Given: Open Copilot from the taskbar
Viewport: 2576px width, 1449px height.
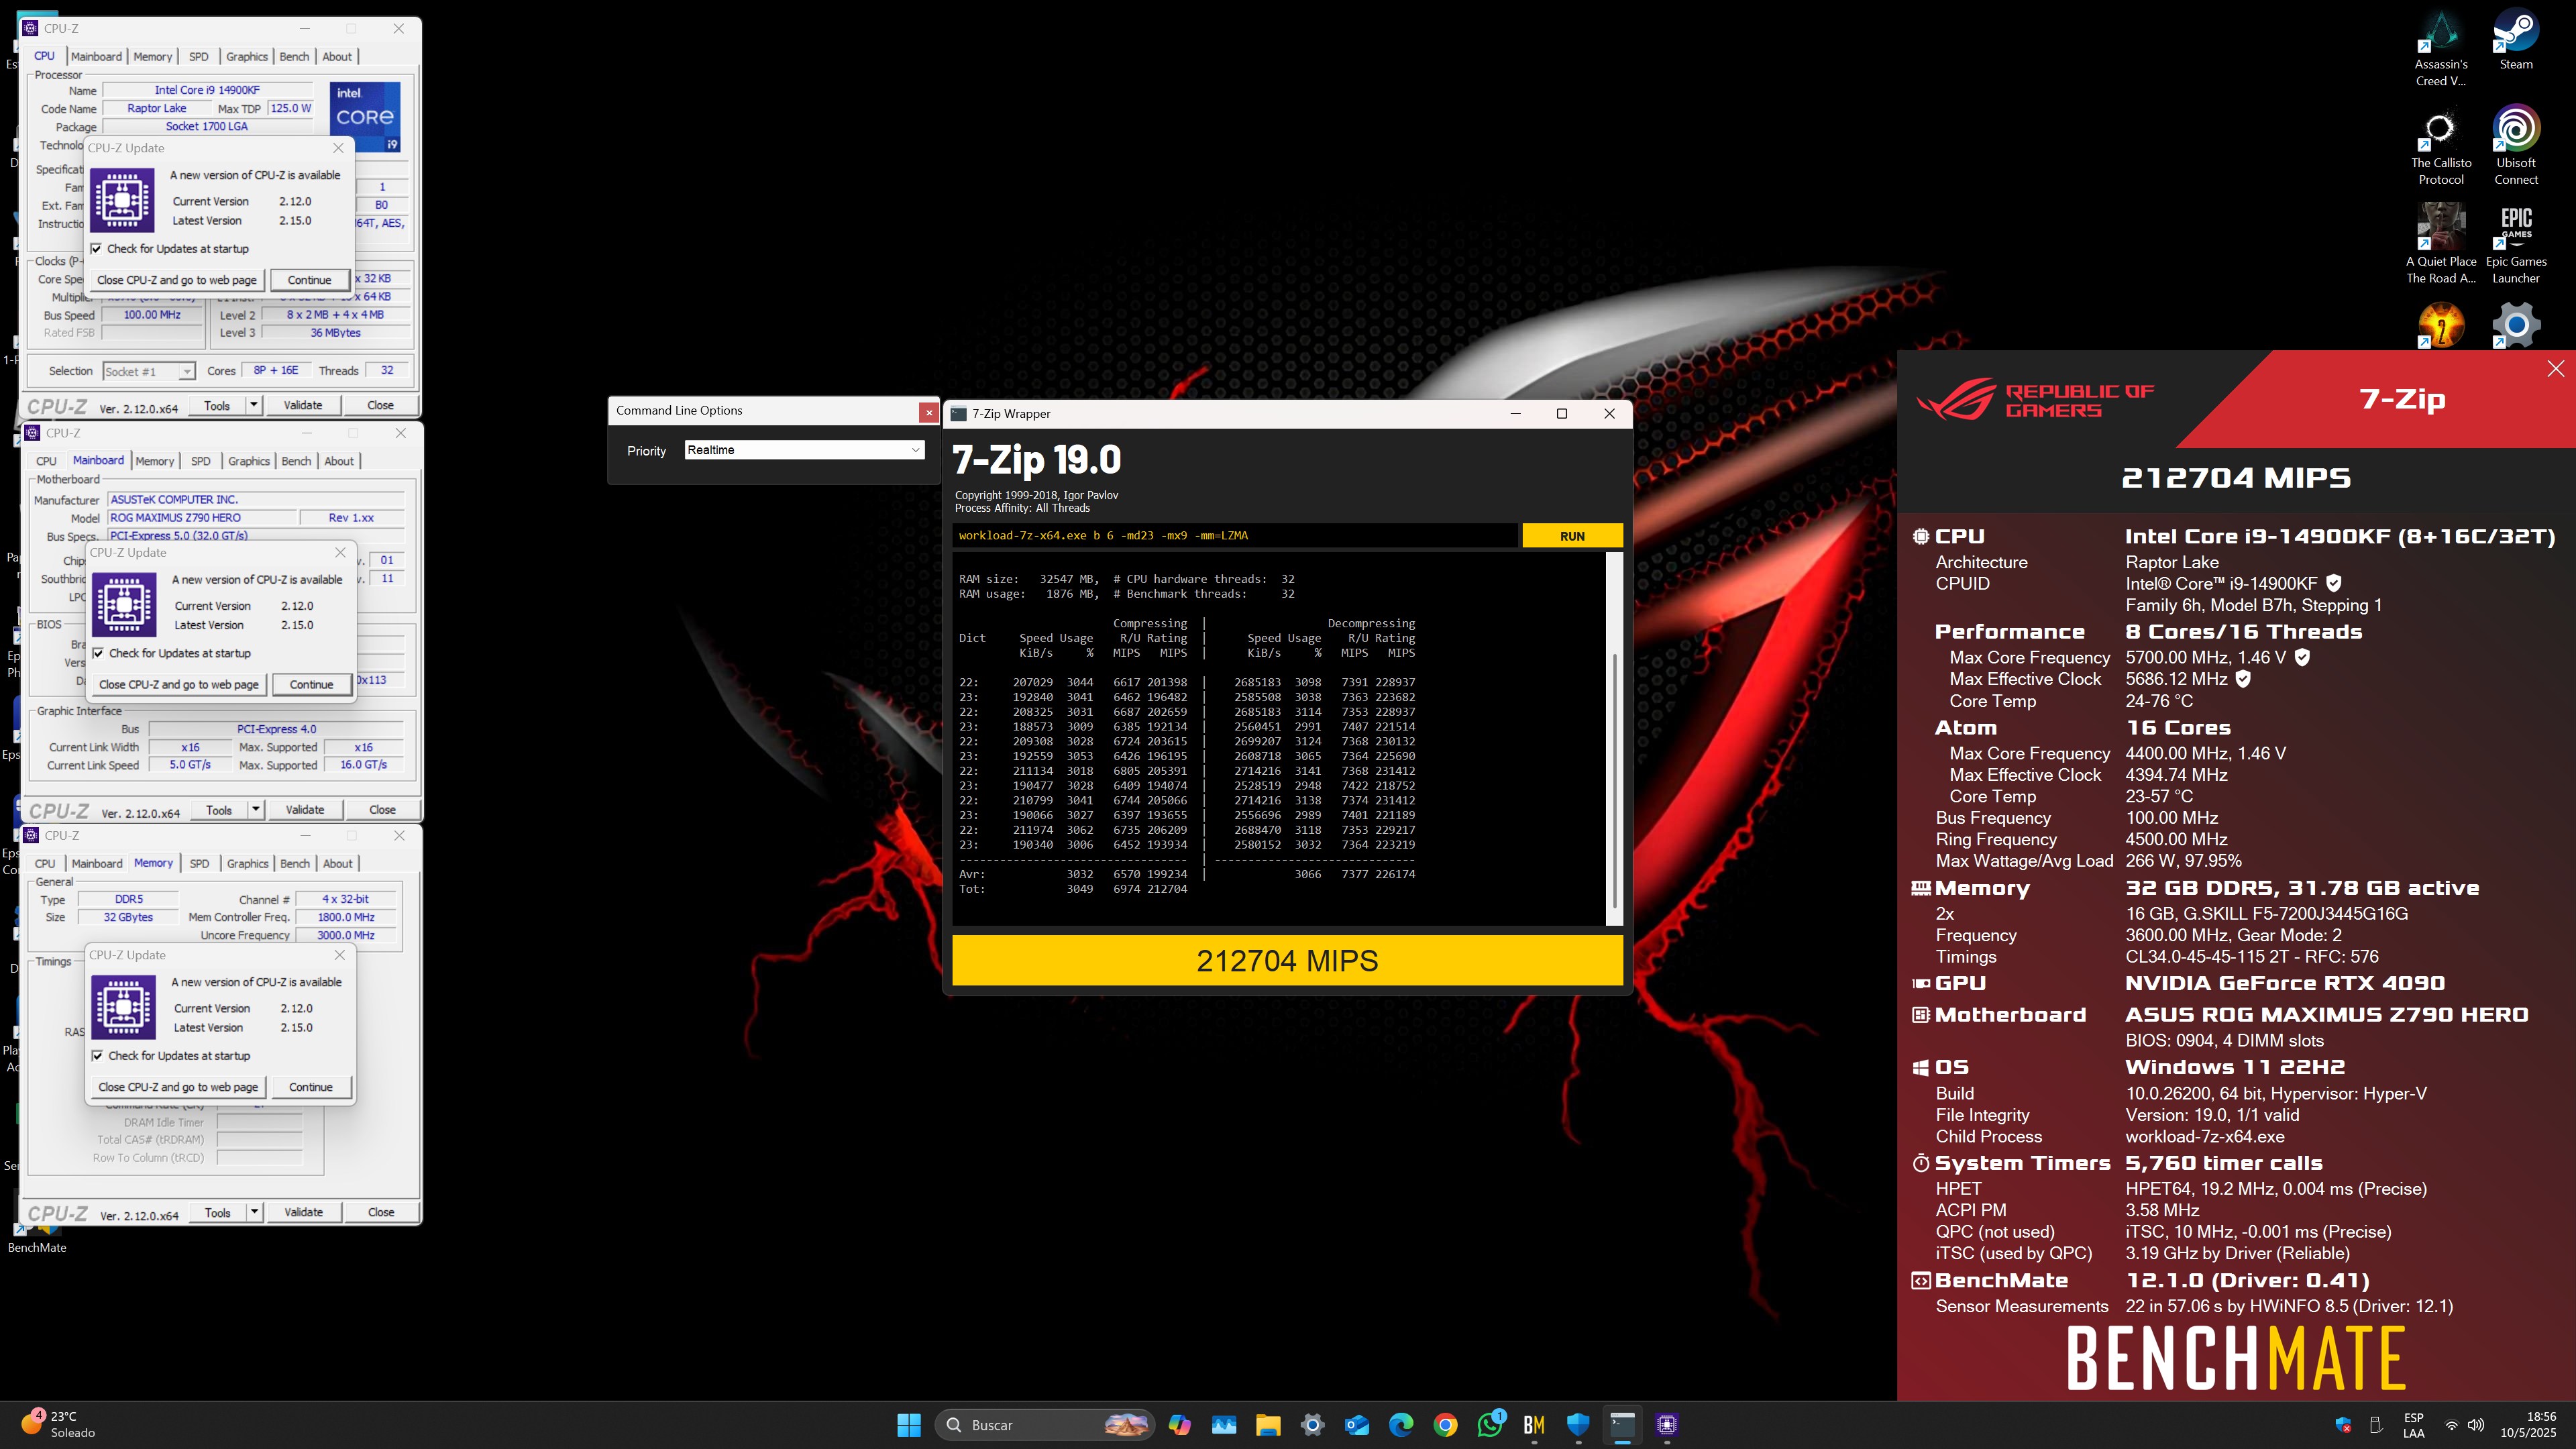Looking at the screenshot, I should click(1180, 1425).
